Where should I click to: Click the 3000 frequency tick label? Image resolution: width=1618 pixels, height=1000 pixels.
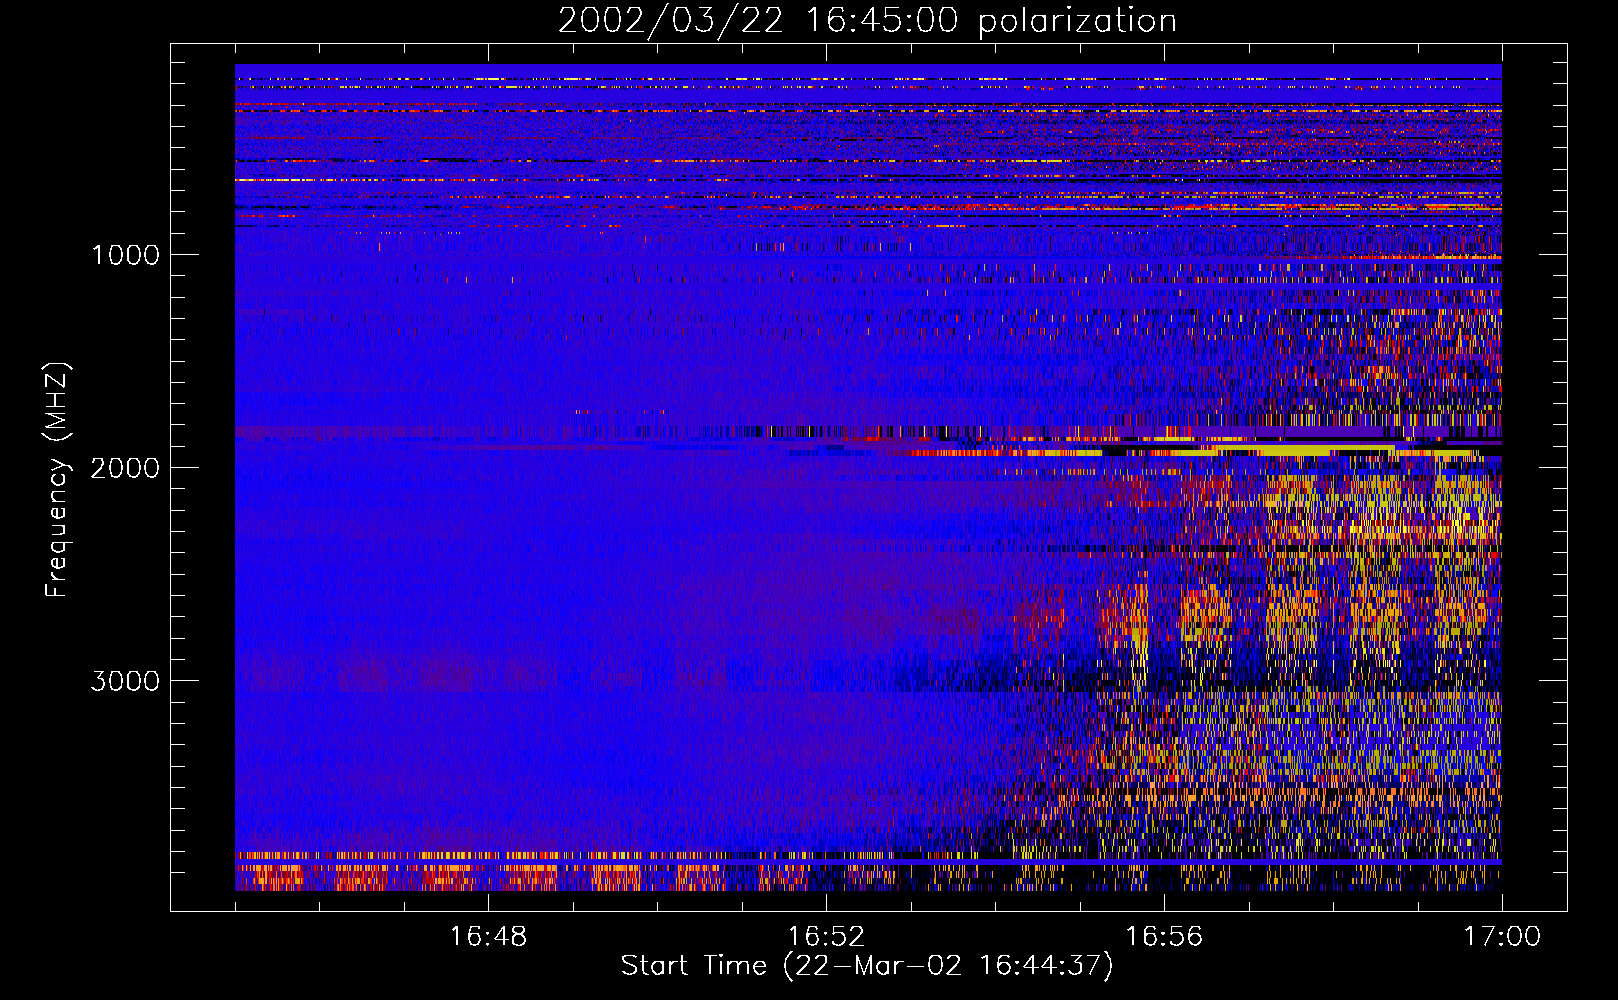tap(125, 681)
